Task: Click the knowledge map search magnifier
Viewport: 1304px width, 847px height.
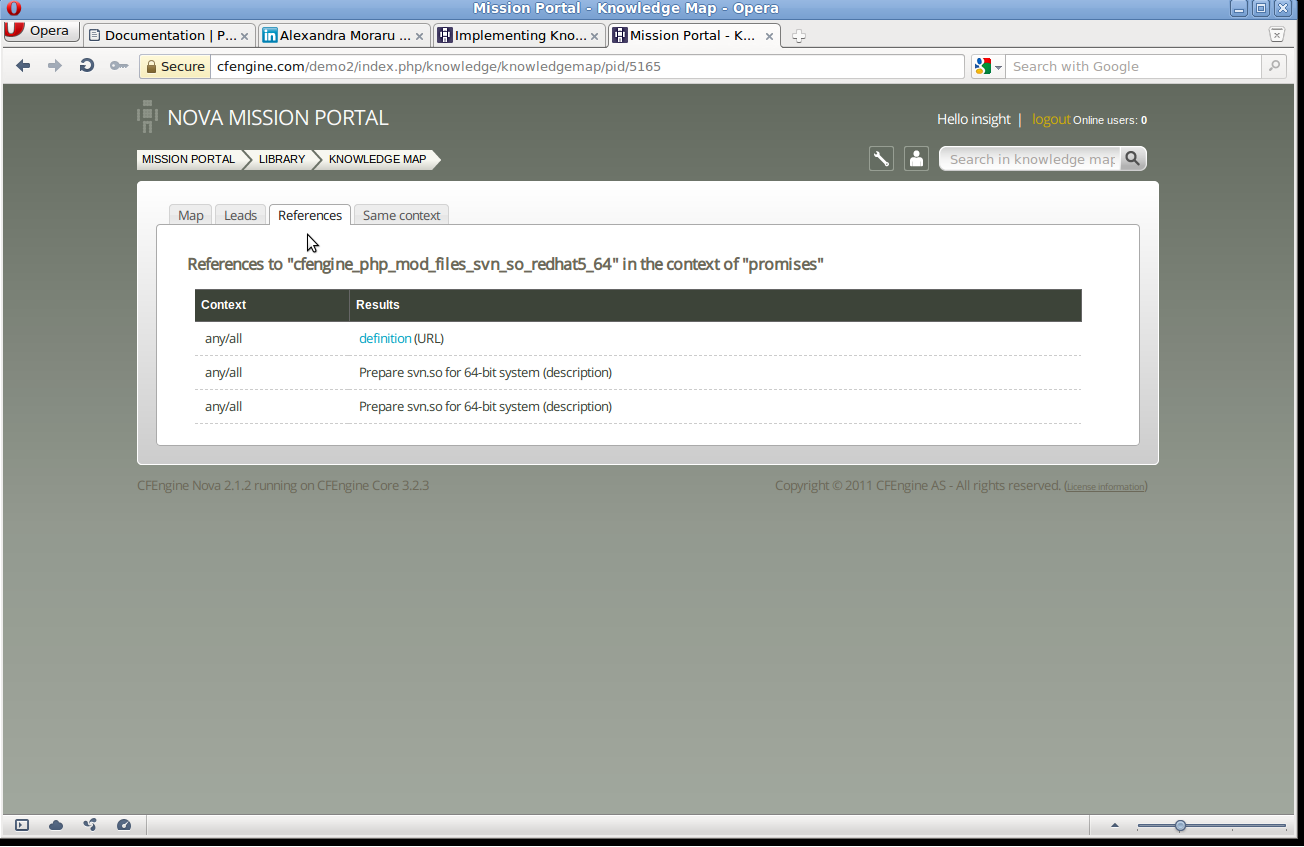Action: (x=1132, y=159)
